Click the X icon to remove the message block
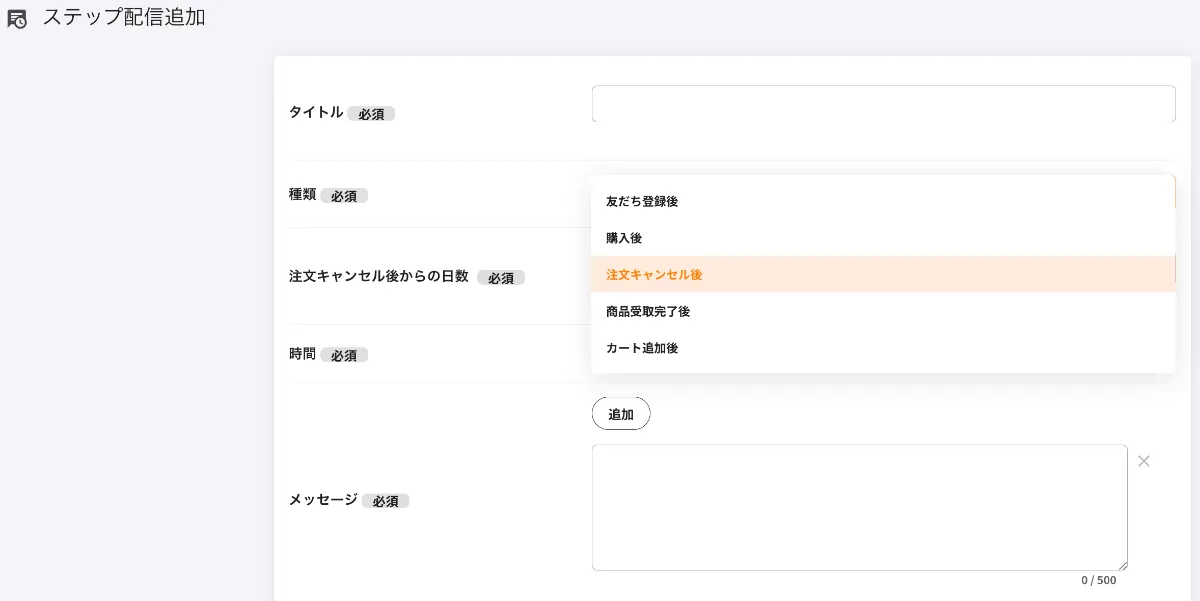1200x601 pixels. pyautogui.click(x=1144, y=461)
